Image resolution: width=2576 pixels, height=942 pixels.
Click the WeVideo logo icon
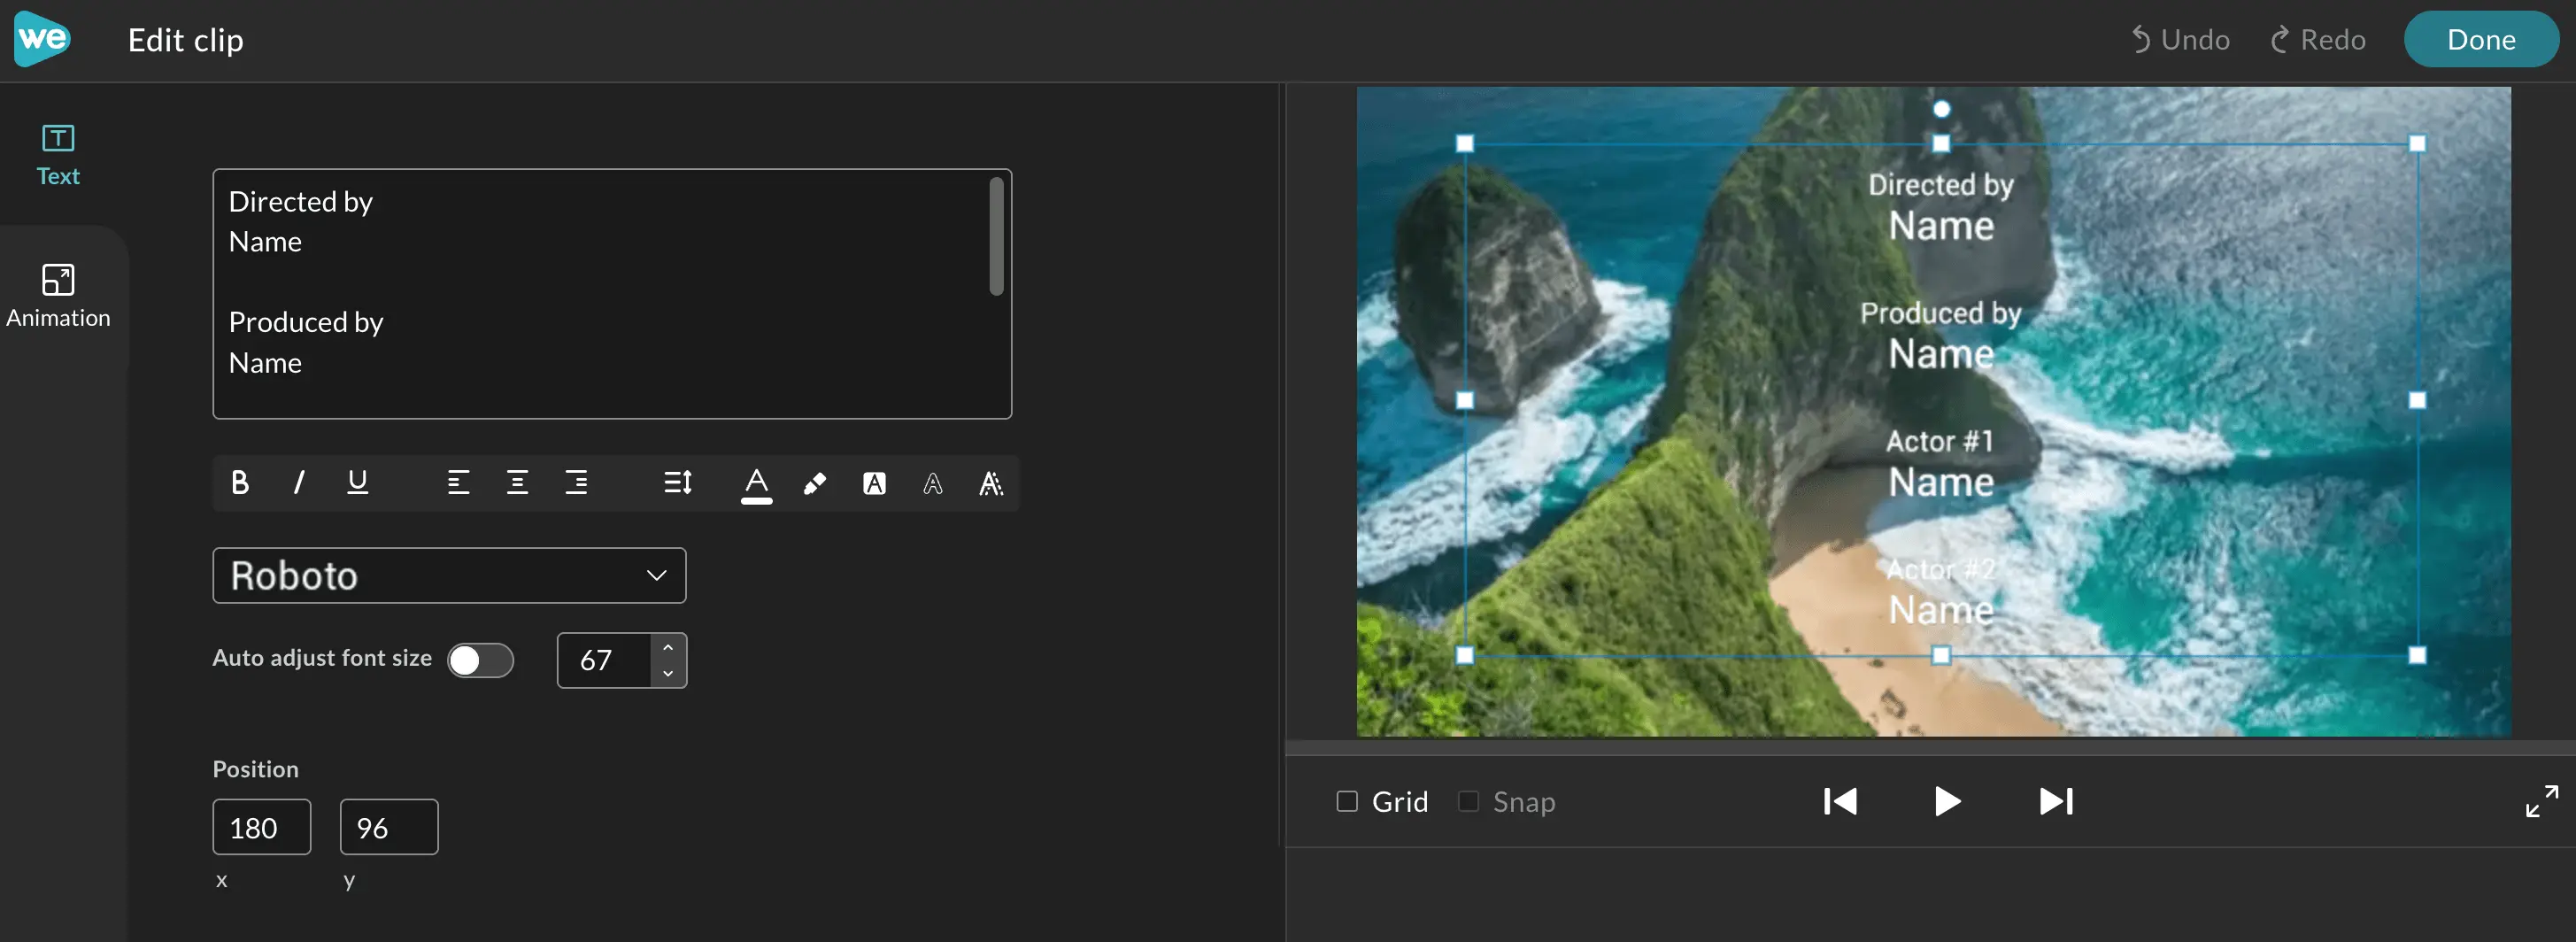[42, 39]
